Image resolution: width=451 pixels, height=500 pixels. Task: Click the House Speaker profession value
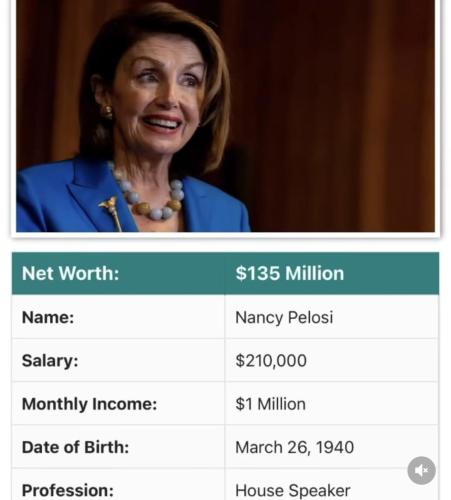(x=293, y=490)
